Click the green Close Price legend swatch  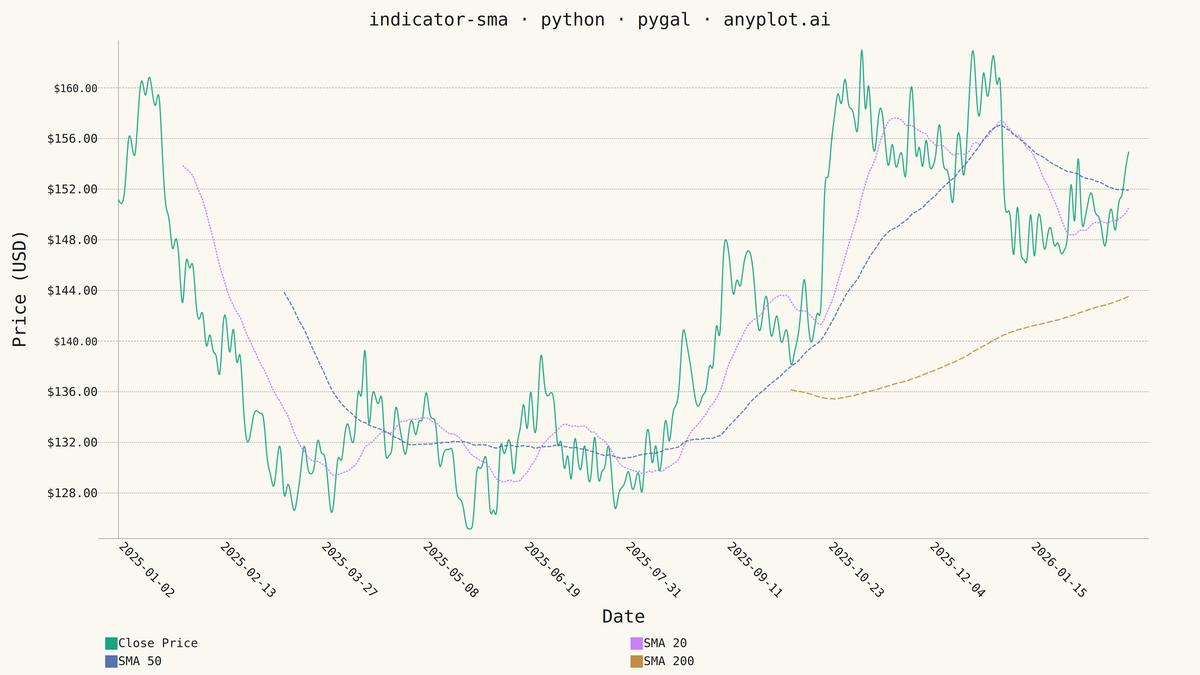pos(111,643)
